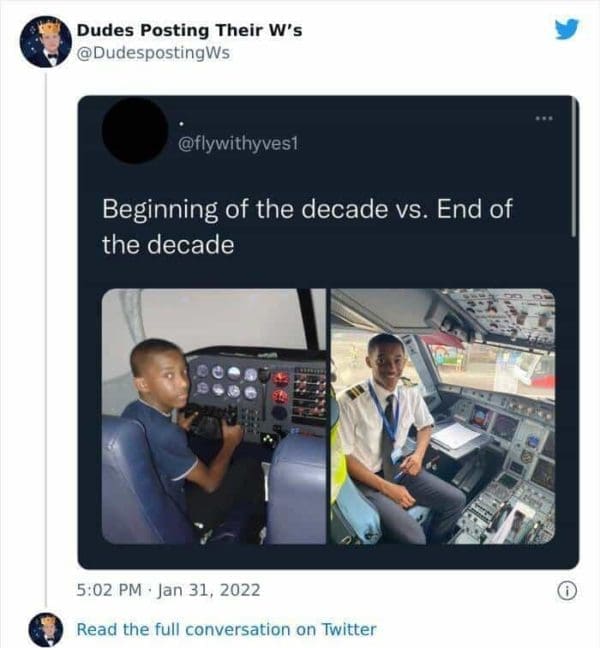
Task: Click the dot display name above @flywithyves1
Action: [x=180, y=125]
